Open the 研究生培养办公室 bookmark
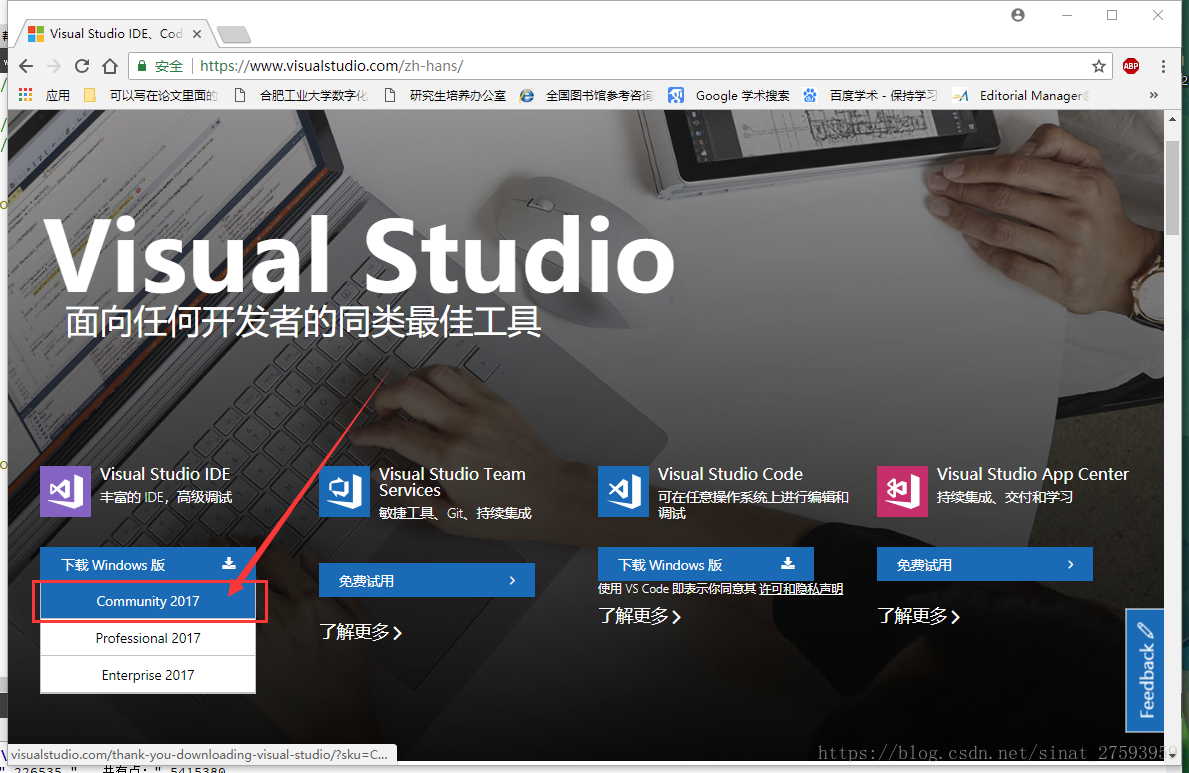Viewport: 1189px width, 773px height. [445, 95]
